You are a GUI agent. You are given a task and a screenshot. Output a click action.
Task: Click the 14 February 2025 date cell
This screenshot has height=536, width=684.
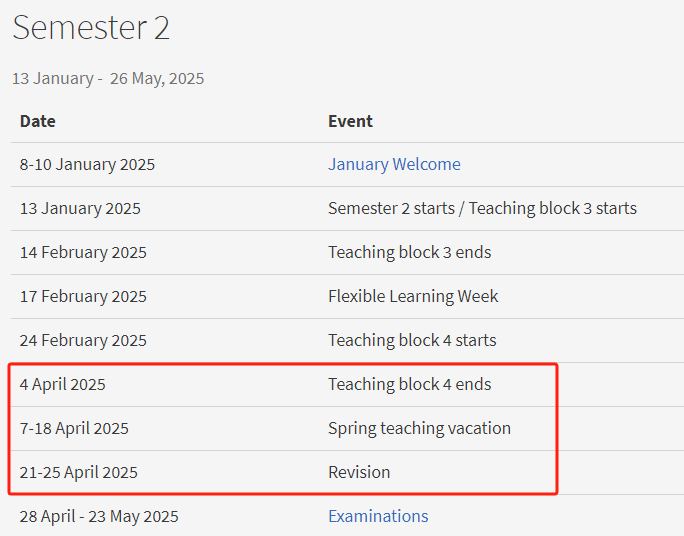83,253
